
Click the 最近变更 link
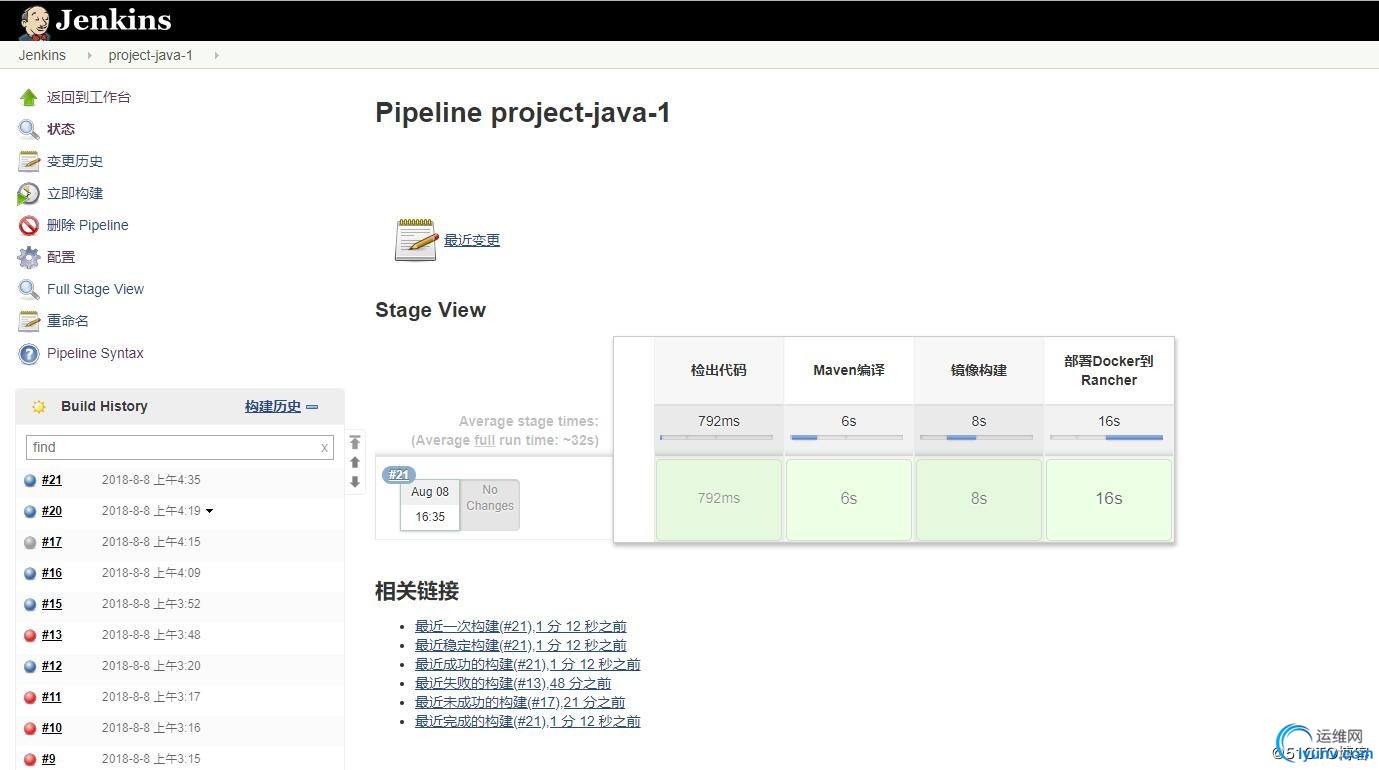[x=472, y=240]
